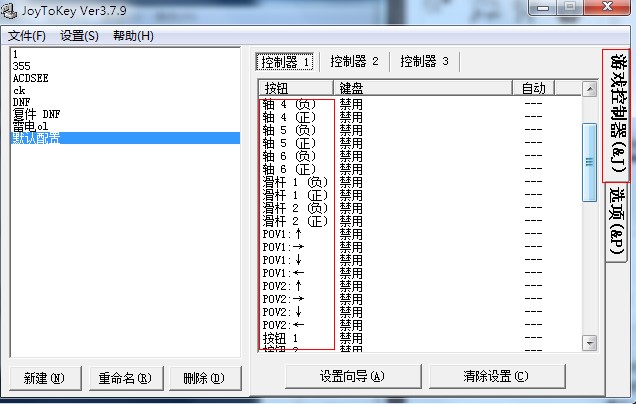Click the vertical scrollbar thumb

[x=589, y=162]
